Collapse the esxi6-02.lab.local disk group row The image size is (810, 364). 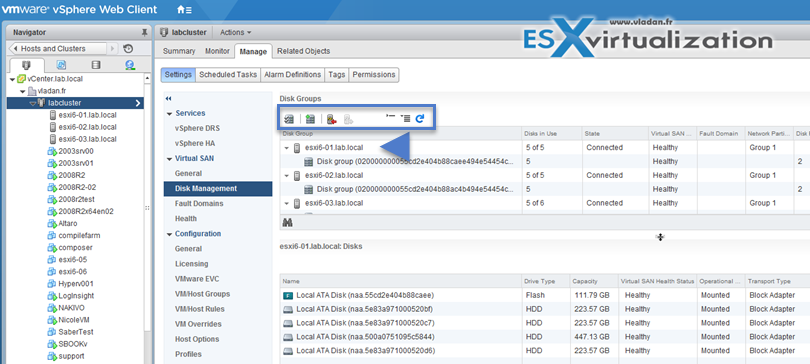click(x=286, y=176)
